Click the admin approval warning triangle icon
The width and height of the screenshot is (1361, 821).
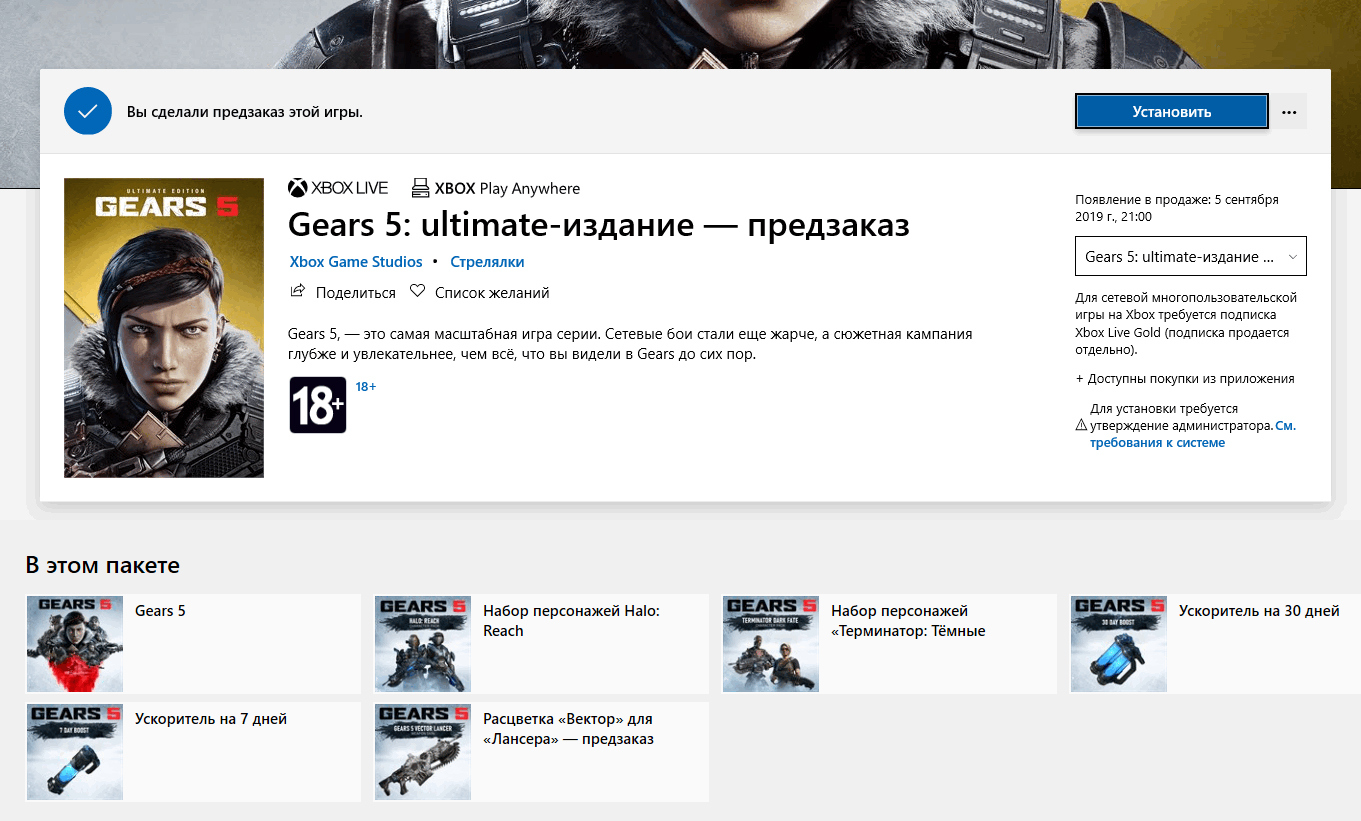1080,425
